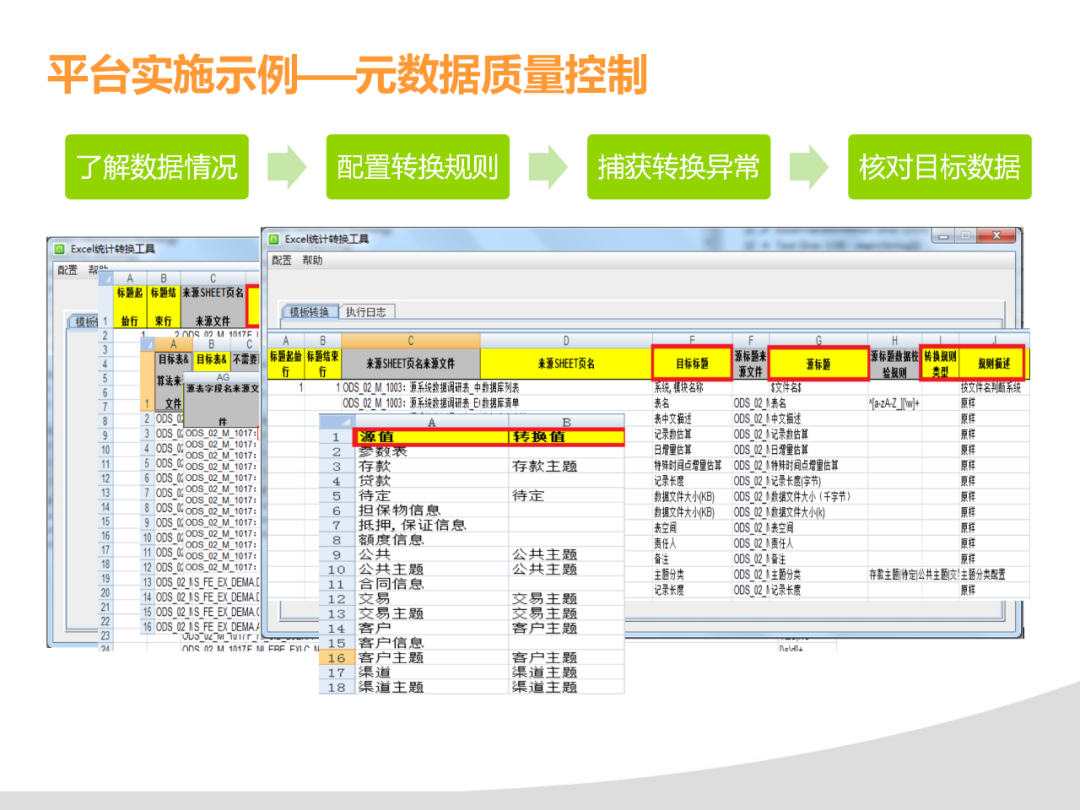Select the 额度信息 cell

pyautogui.click(x=431, y=539)
